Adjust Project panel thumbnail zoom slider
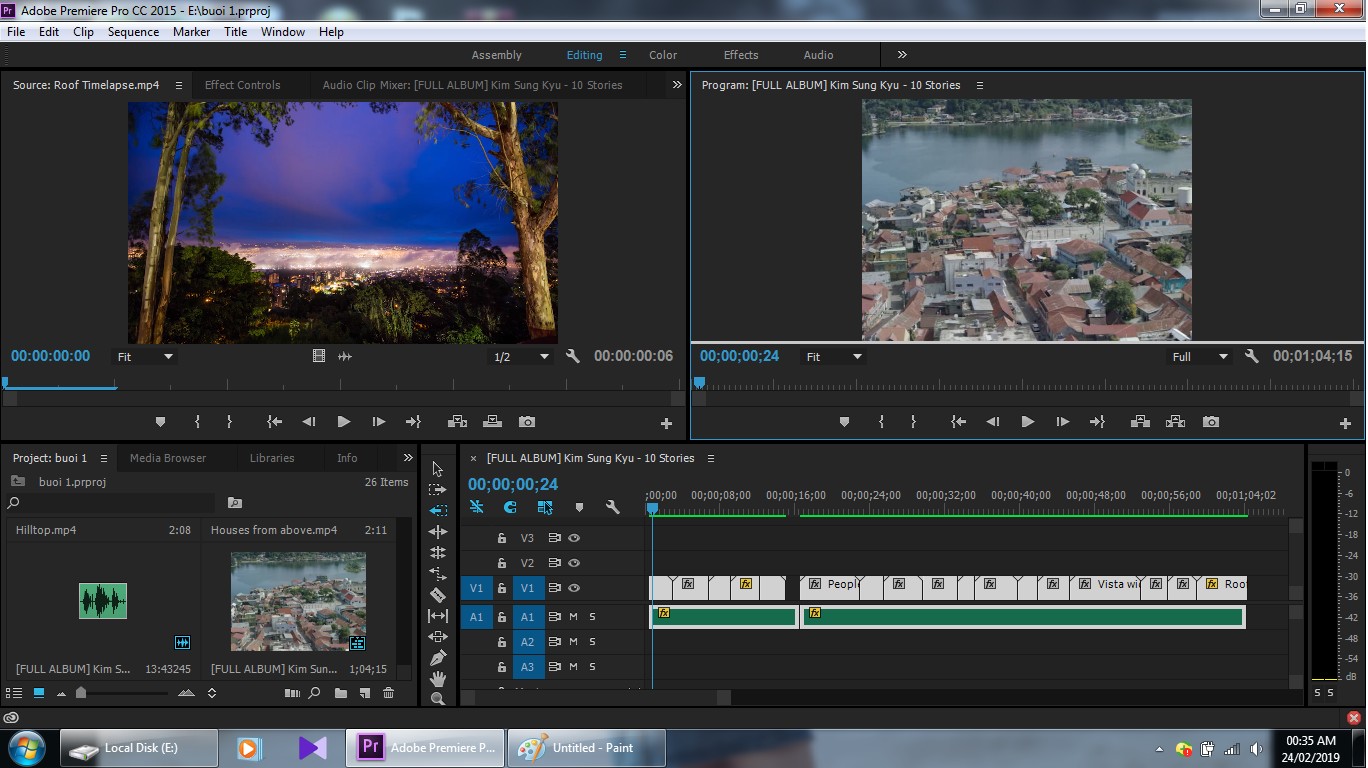Image resolution: width=1368 pixels, height=768 pixels. [81, 693]
